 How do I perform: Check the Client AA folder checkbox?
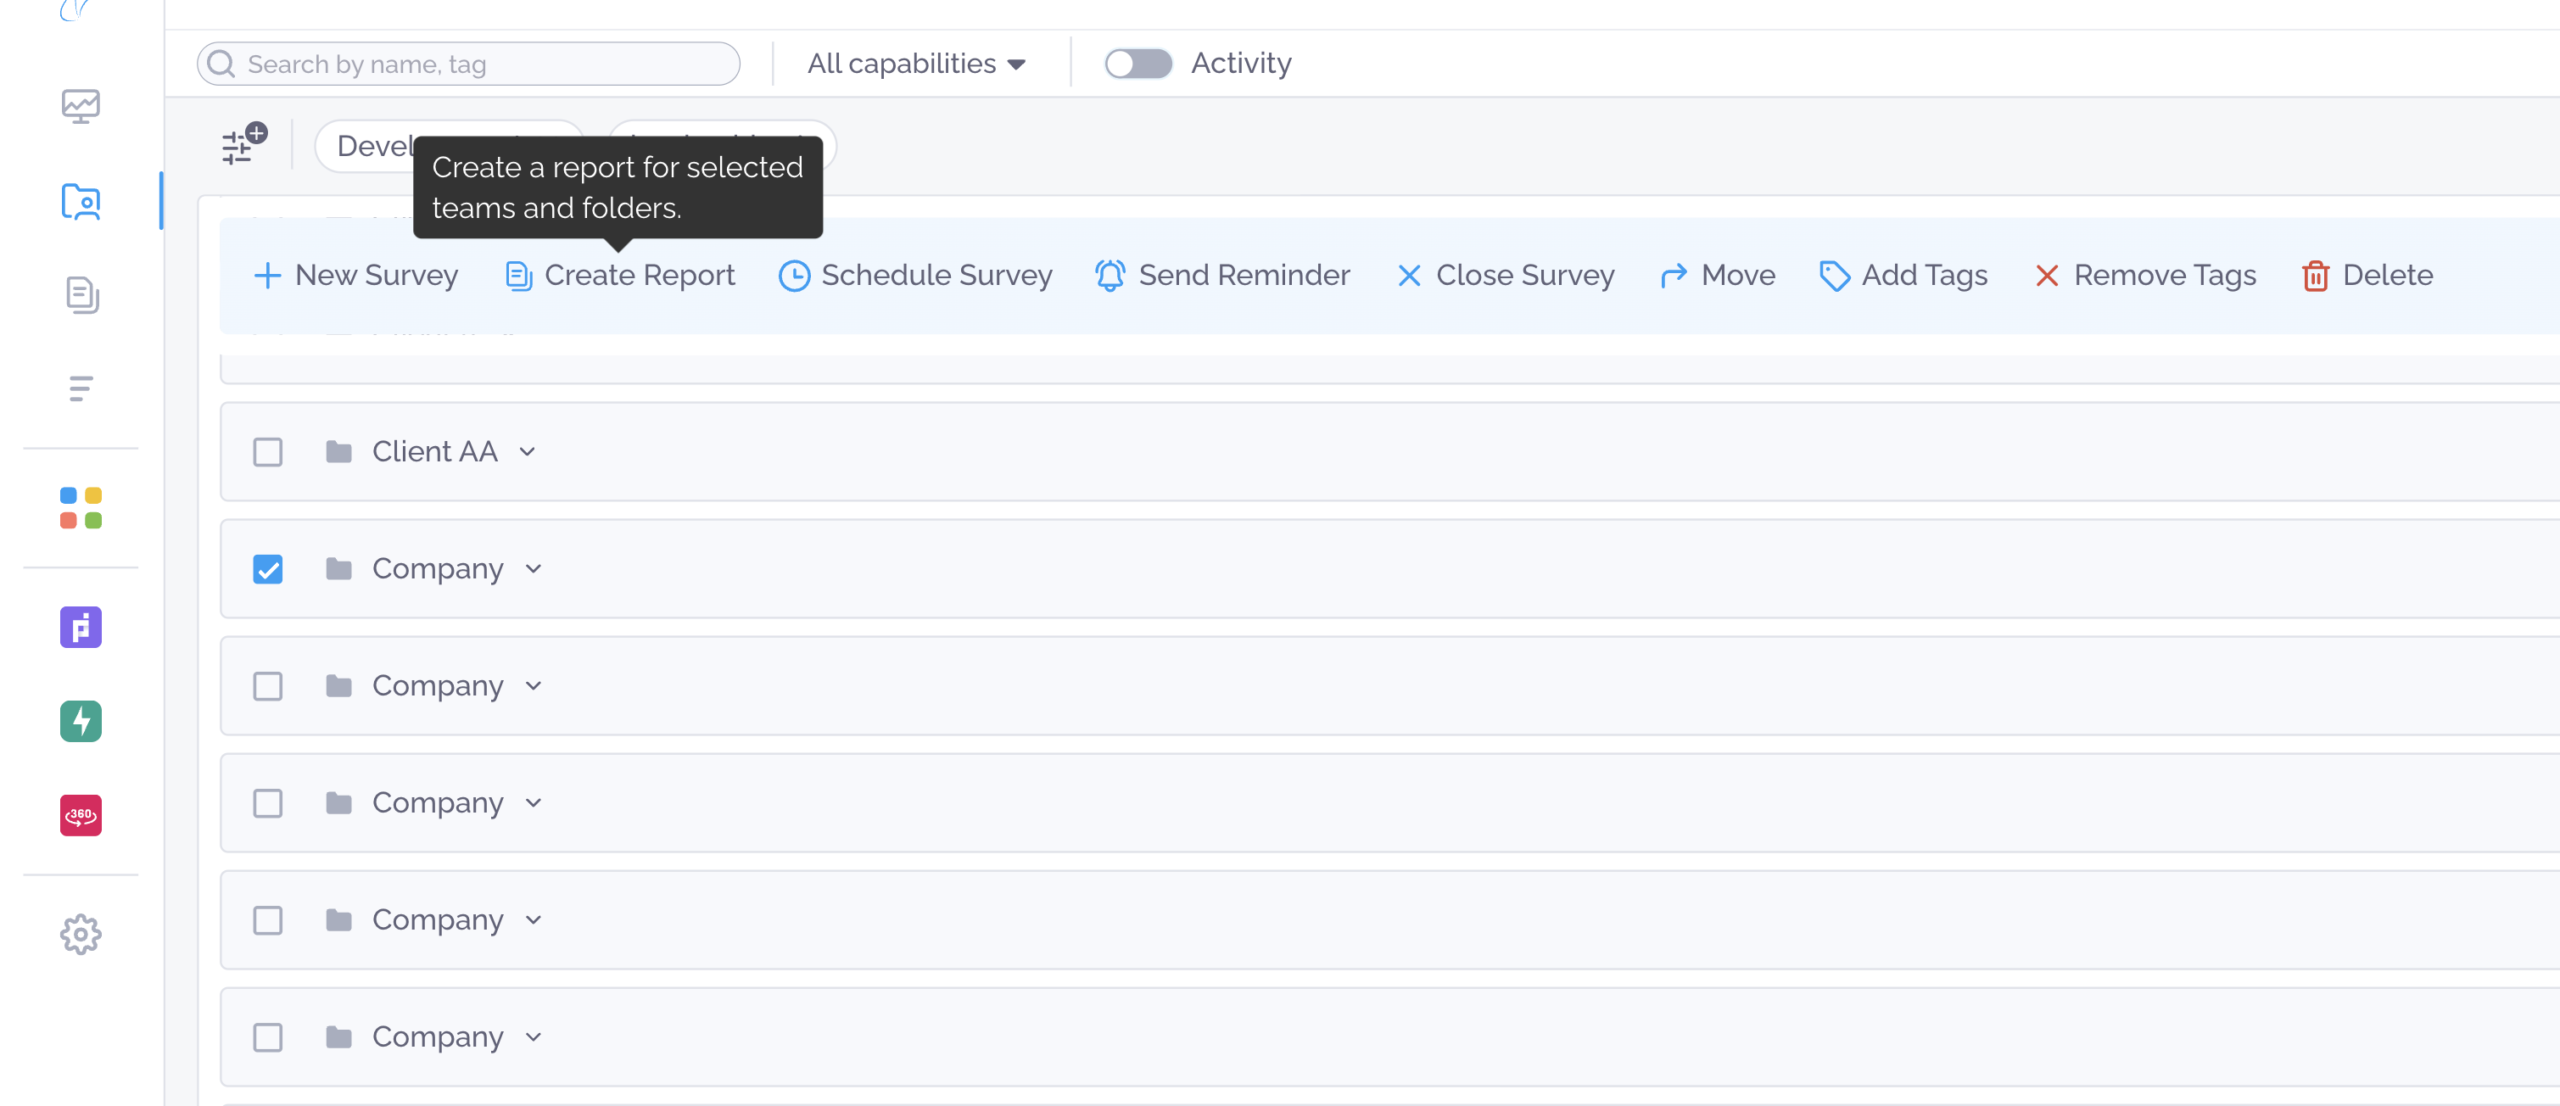(268, 452)
